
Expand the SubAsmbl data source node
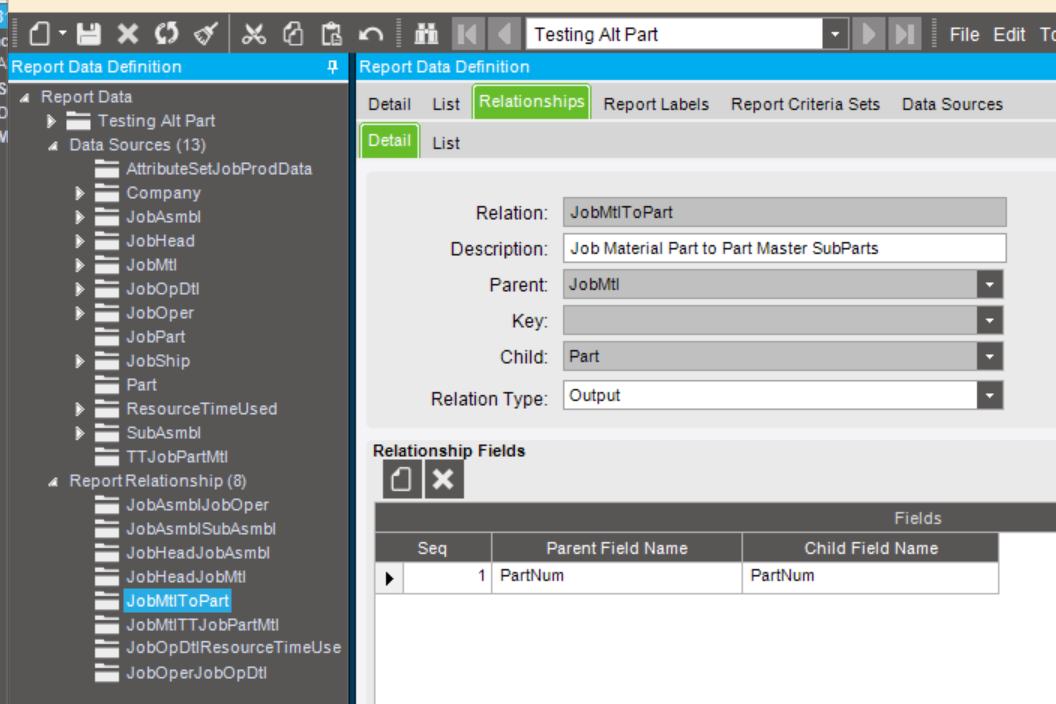(x=79, y=433)
